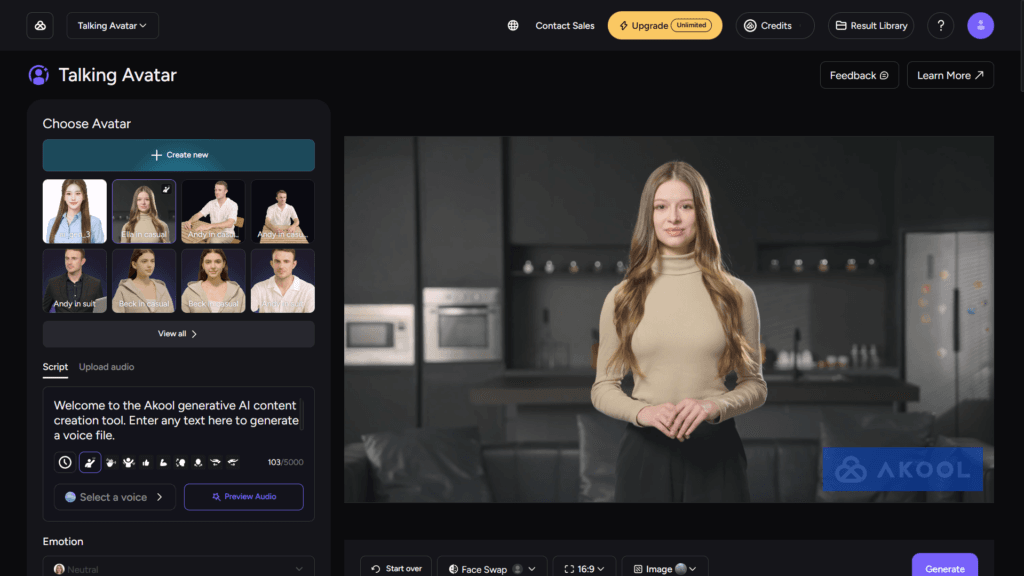1024x576 pixels.
Task: Switch to the Upload audio tab
Action: (x=106, y=367)
